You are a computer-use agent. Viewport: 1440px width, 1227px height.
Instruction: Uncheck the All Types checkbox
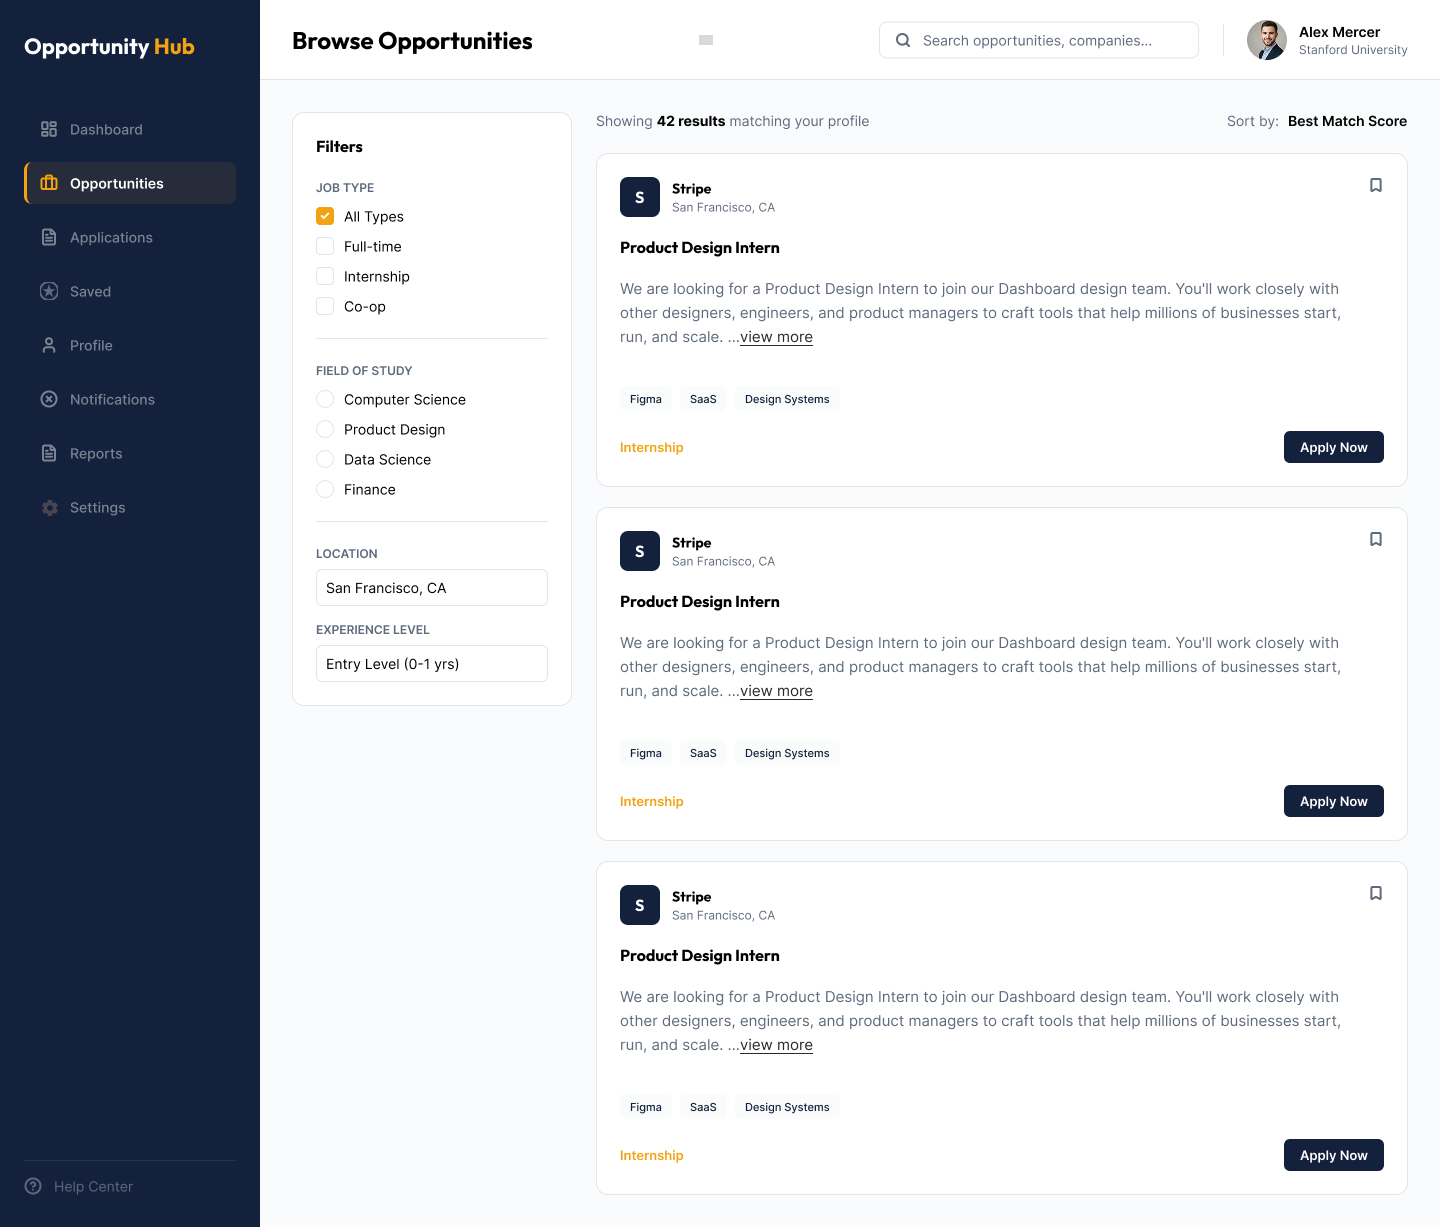pyautogui.click(x=325, y=216)
